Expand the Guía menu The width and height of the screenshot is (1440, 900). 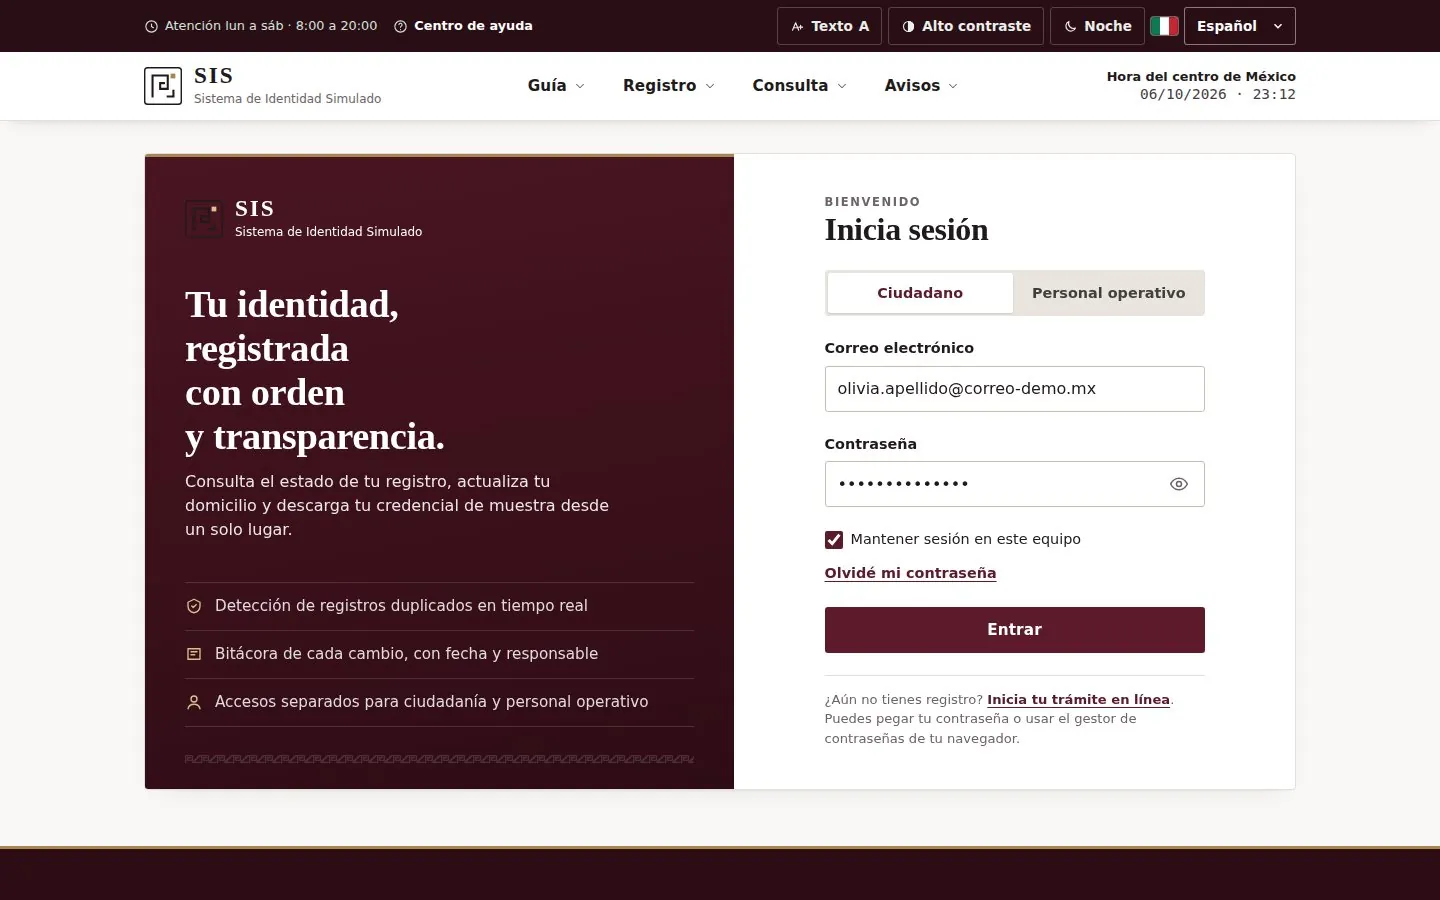tap(556, 86)
